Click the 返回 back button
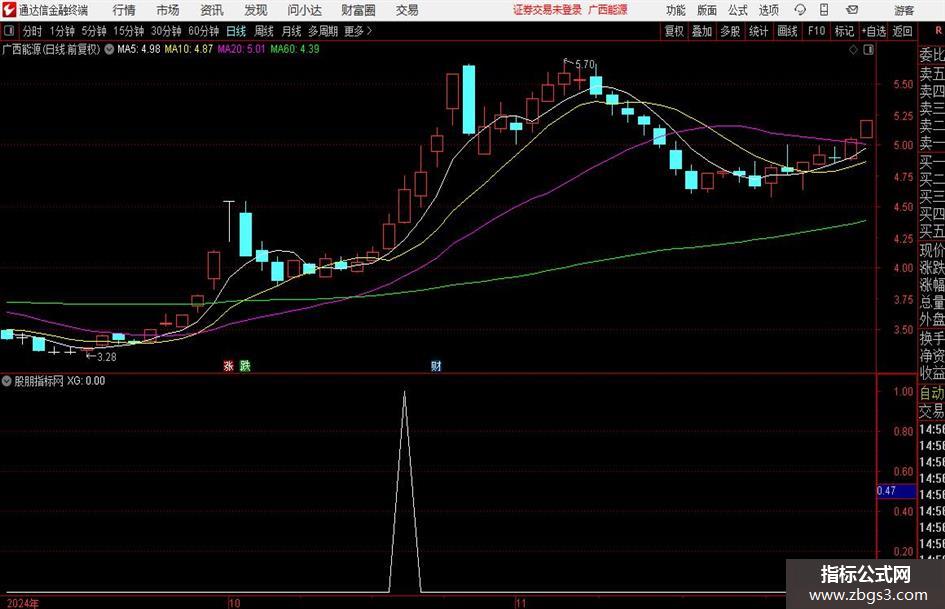The height and width of the screenshot is (609, 945). point(902,31)
